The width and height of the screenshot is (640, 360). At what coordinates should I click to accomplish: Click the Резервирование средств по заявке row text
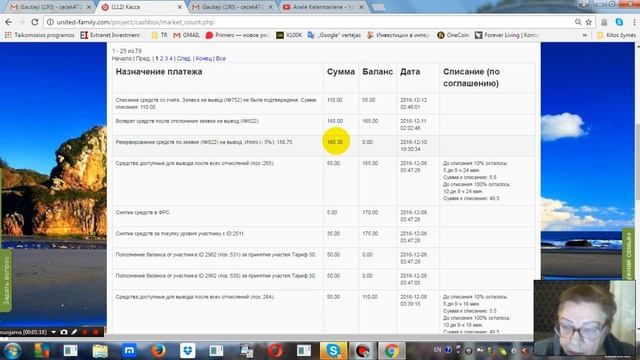tap(204, 142)
